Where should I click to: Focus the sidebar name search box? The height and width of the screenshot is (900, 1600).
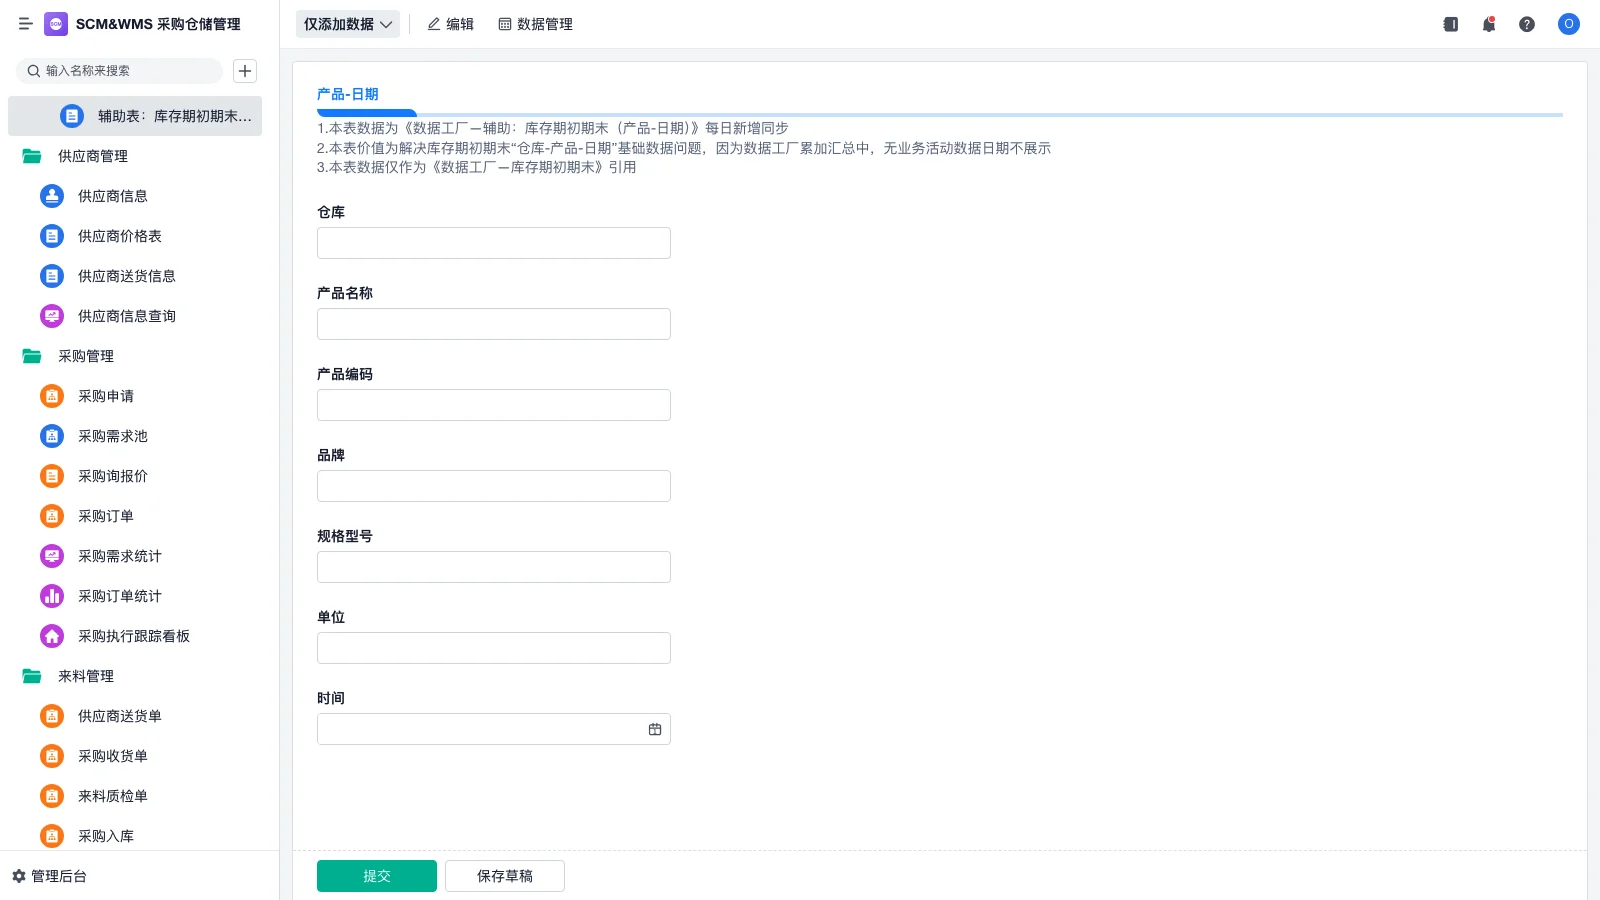120,71
